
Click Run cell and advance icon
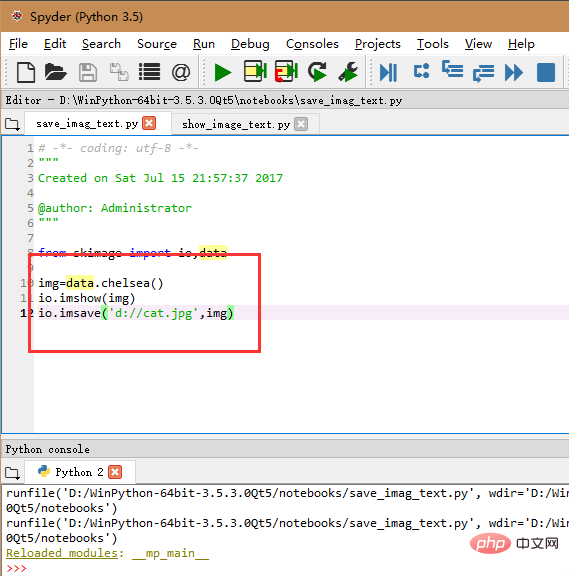pos(286,71)
